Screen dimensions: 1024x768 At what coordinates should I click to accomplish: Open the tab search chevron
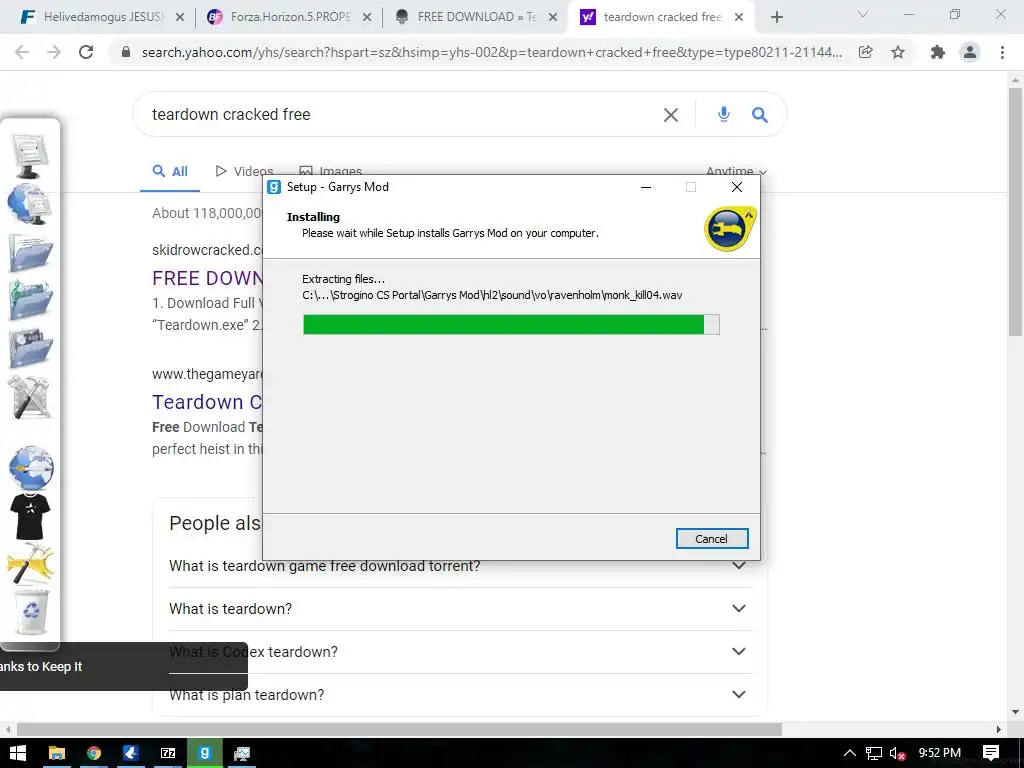click(x=863, y=14)
